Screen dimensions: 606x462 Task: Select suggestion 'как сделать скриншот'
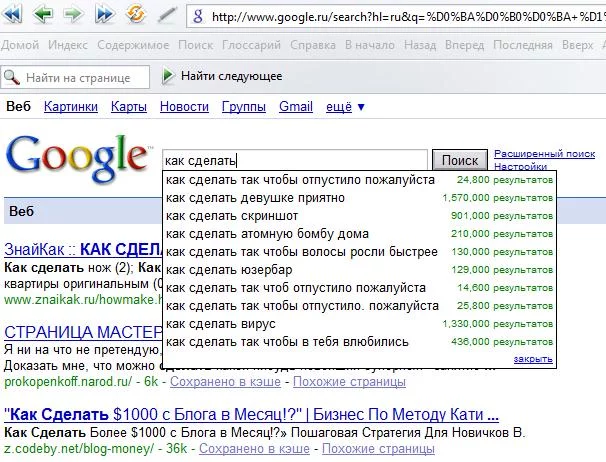[x=359, y=216]
